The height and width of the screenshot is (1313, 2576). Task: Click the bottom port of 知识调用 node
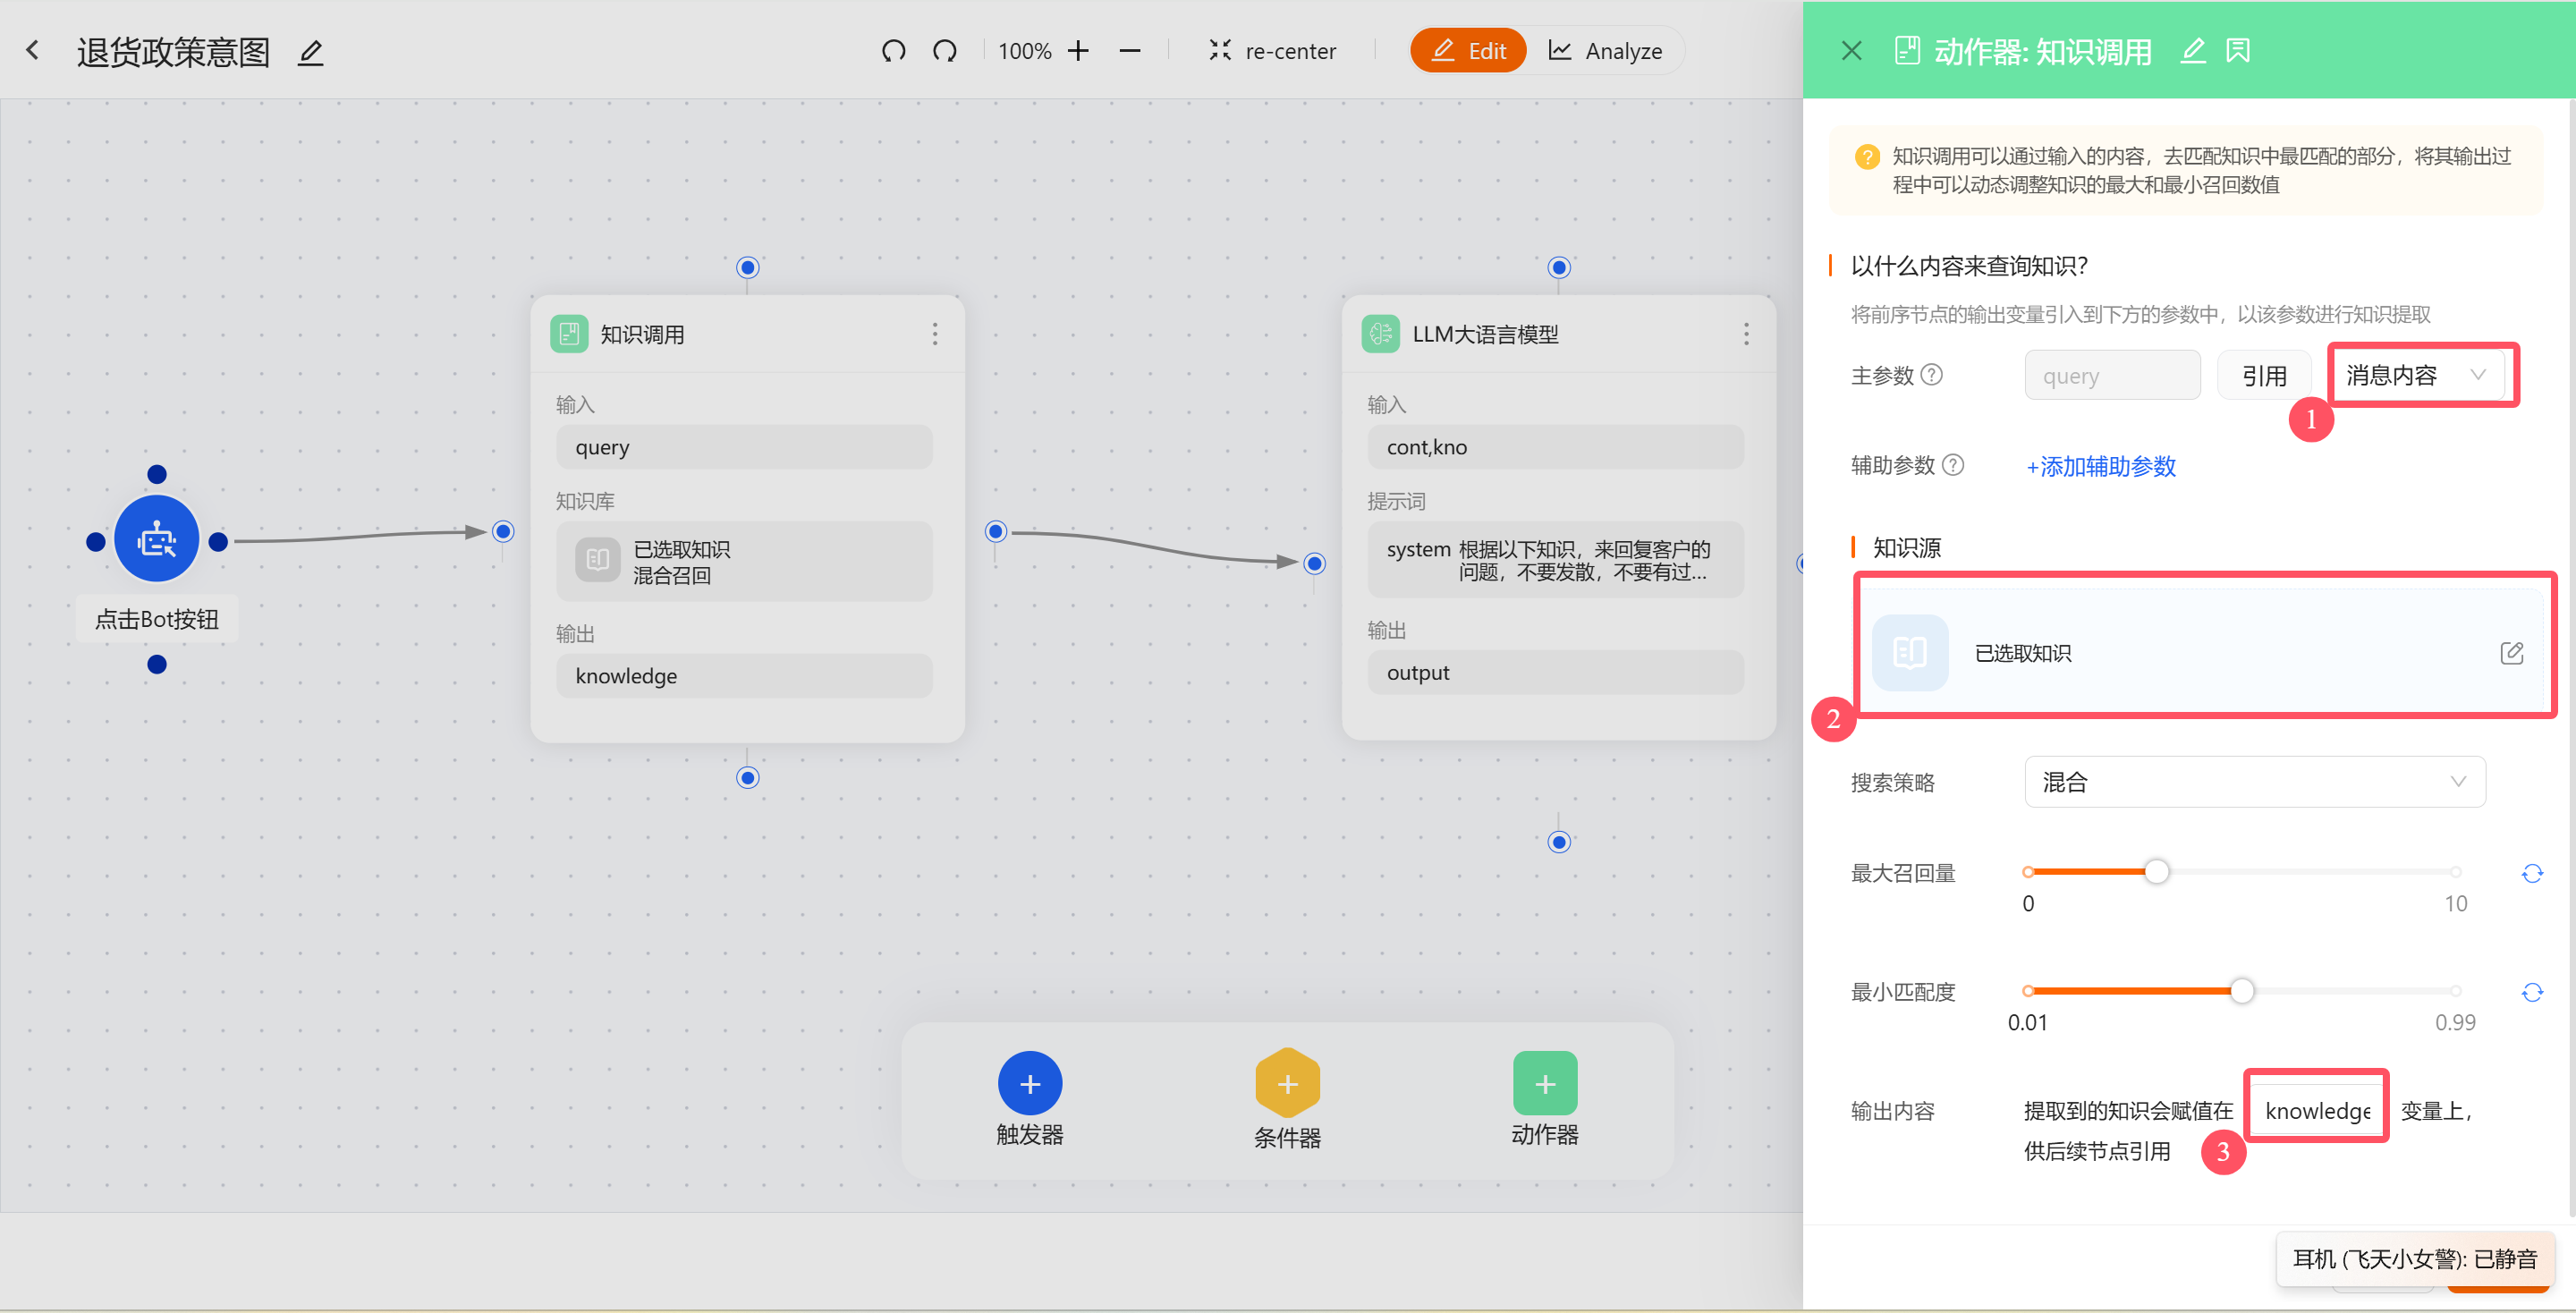(x=747, y=777)
